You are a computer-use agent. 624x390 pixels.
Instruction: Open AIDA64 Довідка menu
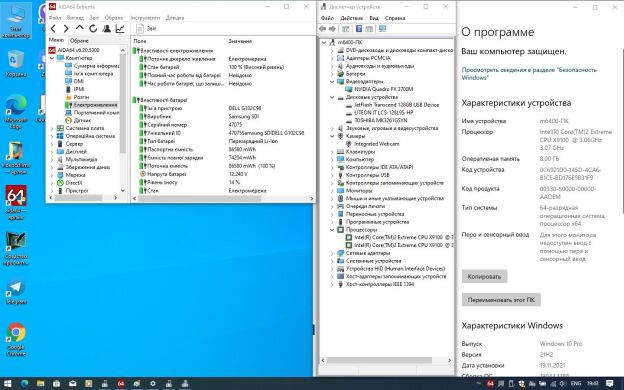(175, 18)
